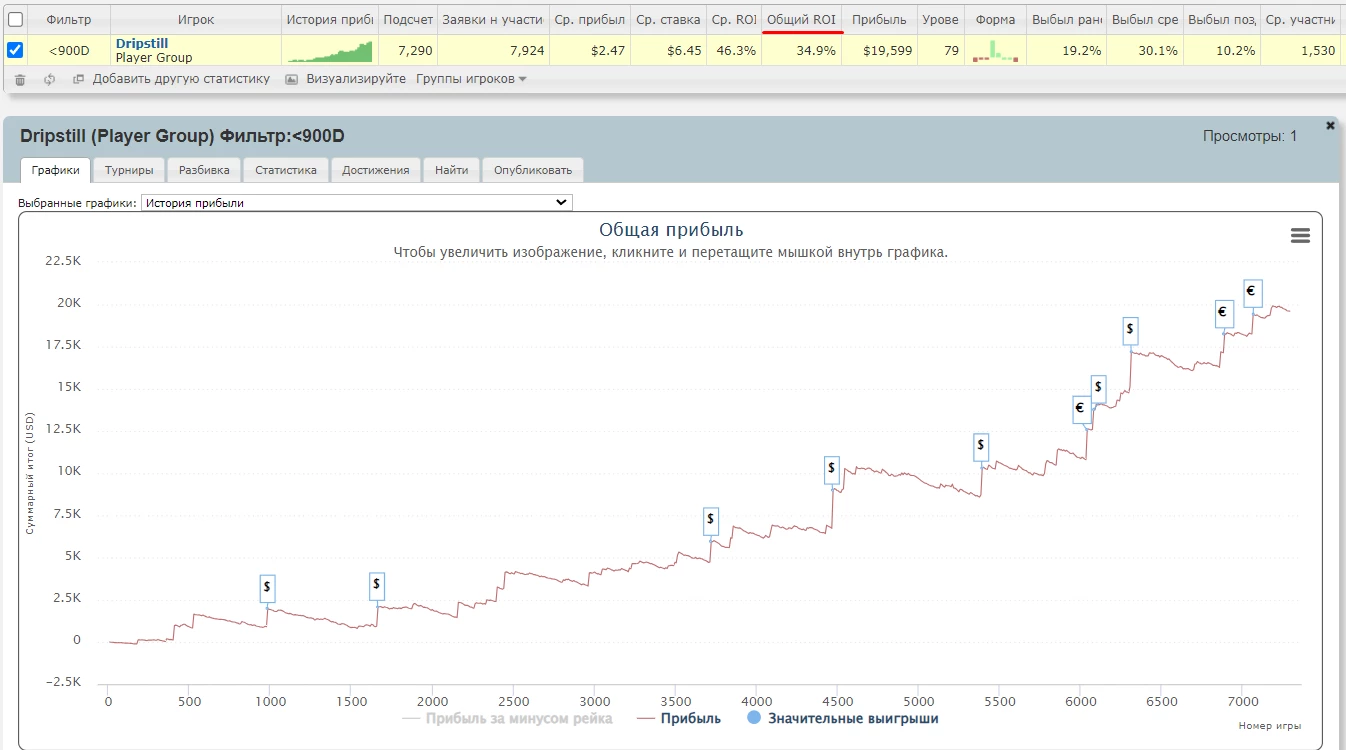Click the green profit history sparkline
Screen dimensions: 1346x750
point(329,51)
